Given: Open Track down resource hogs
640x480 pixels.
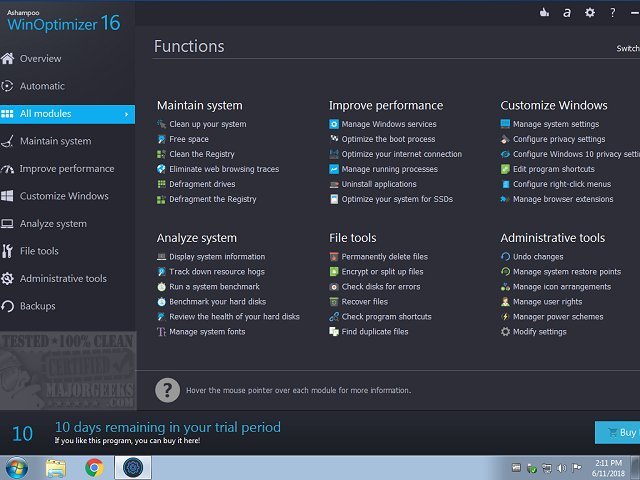Looking at the screenshot, I should click(x=217, y=272).
